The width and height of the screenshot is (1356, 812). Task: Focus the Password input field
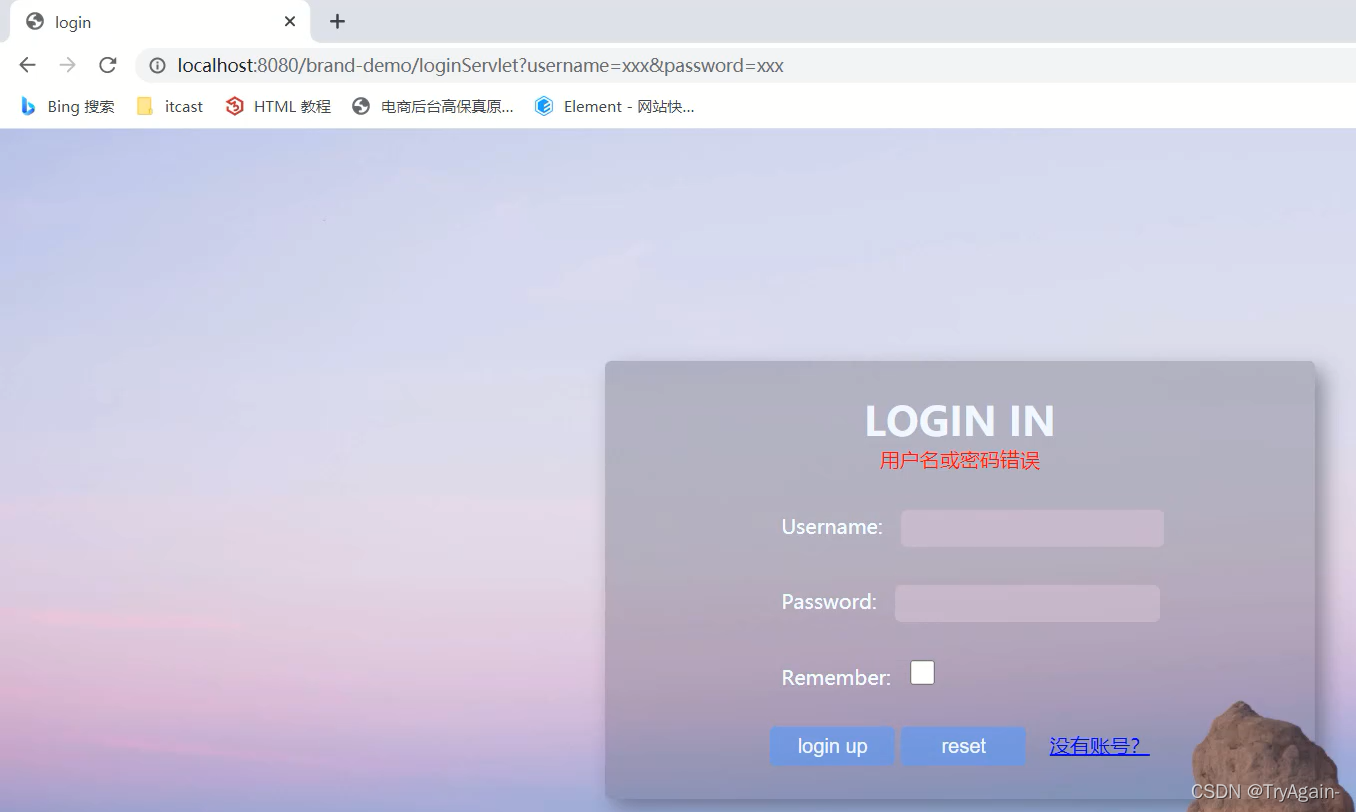point(1027,603)
